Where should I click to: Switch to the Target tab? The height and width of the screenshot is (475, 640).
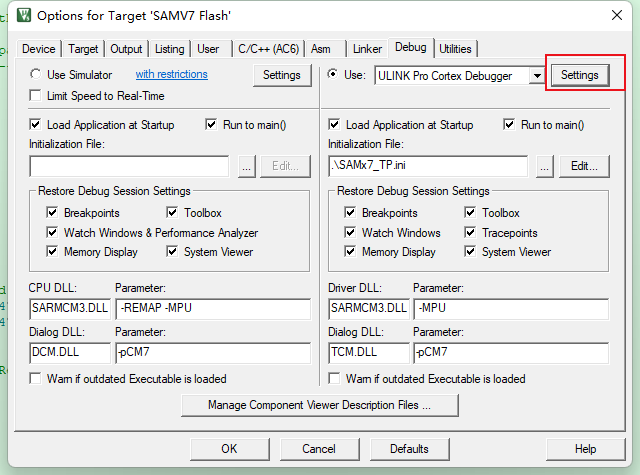click(x=83, y=49)
